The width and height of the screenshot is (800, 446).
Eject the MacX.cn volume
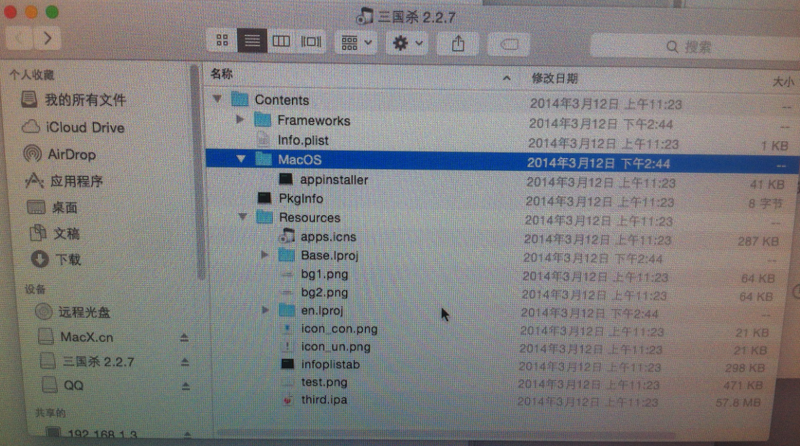[184, 337]
